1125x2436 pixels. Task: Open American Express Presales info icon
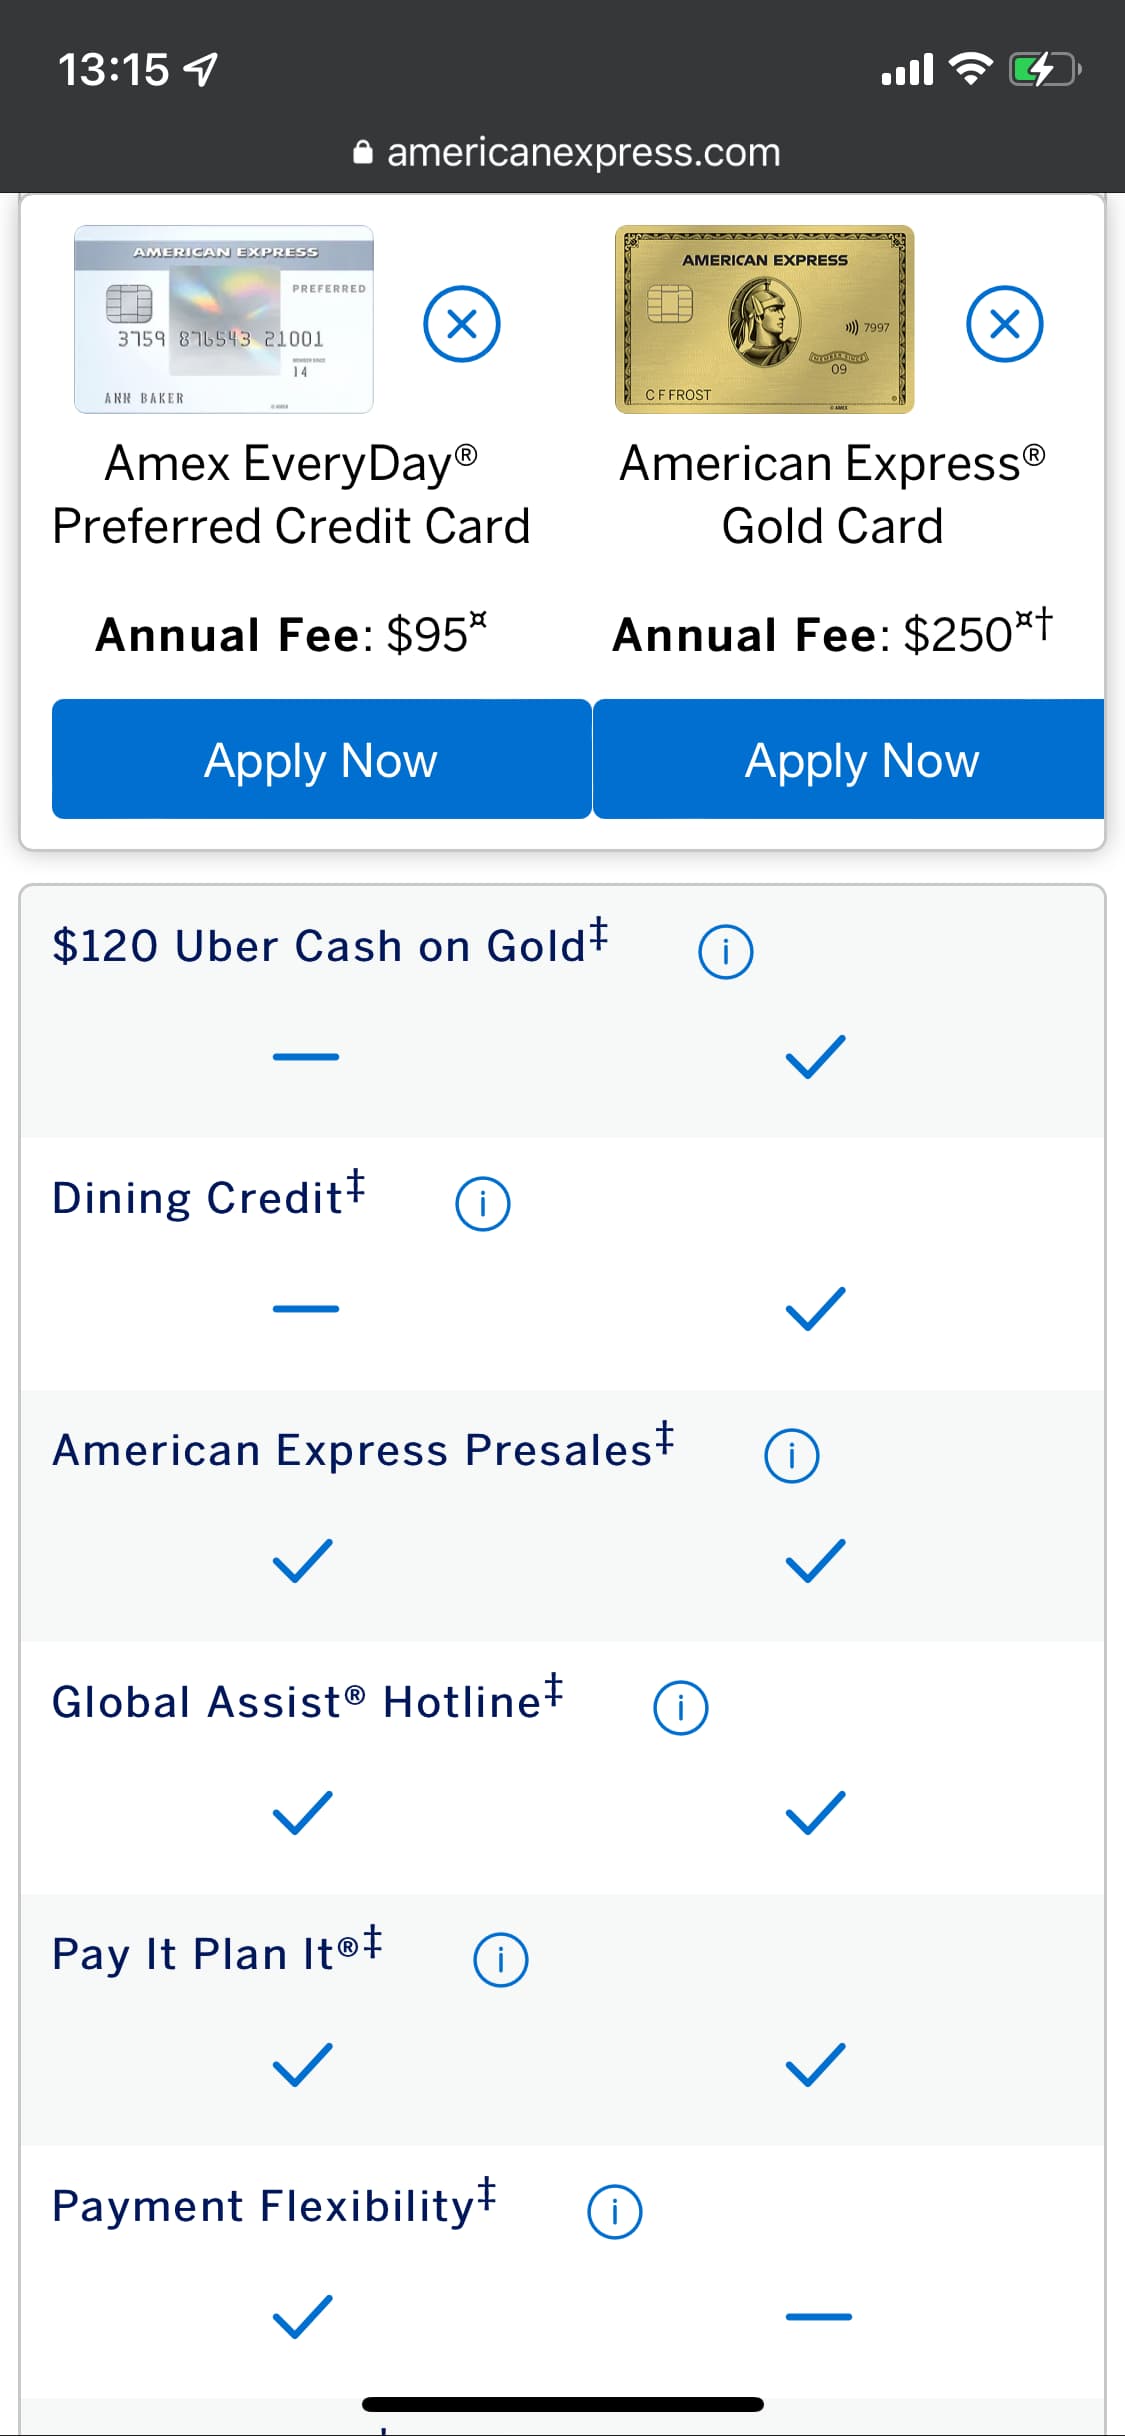791,1455
